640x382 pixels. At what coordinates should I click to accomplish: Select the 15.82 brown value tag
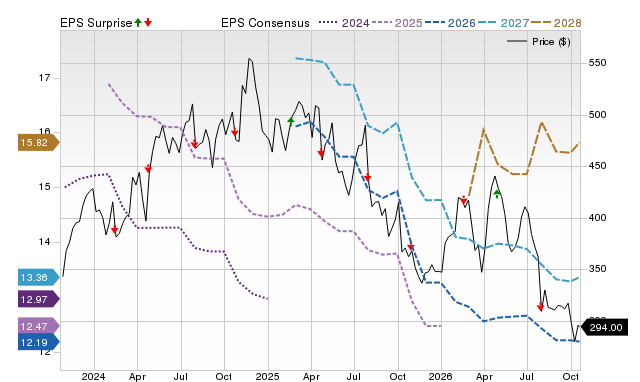click(x=39, y=142)
